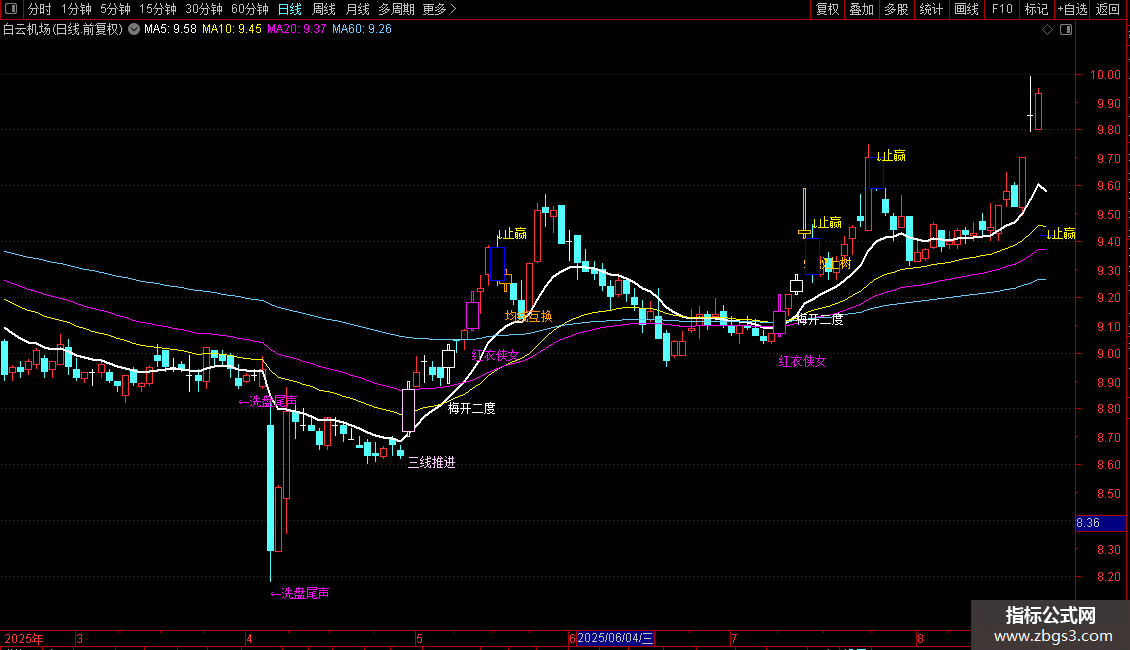Select the 5分钟 period tab
Screen dimensions: 1130x650
(115, 9)
